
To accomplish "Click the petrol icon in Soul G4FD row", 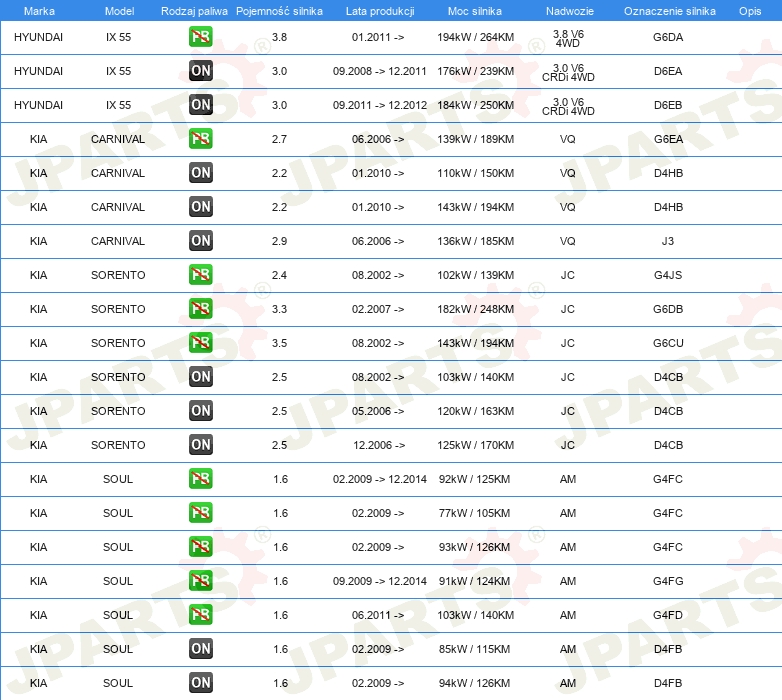I will tap(200, 615).
